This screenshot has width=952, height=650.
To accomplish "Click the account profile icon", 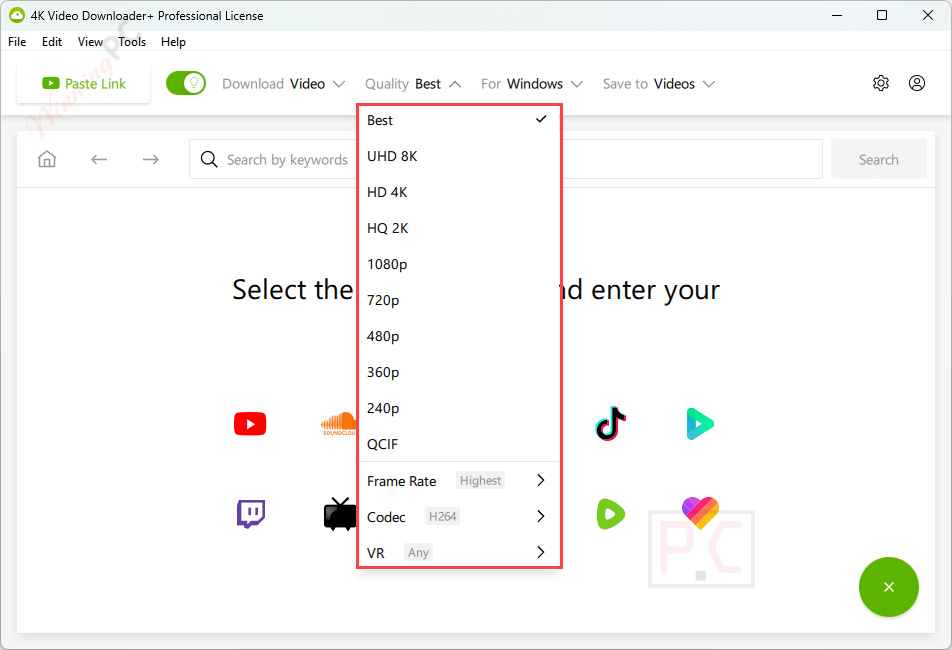I will pos(916,83).
